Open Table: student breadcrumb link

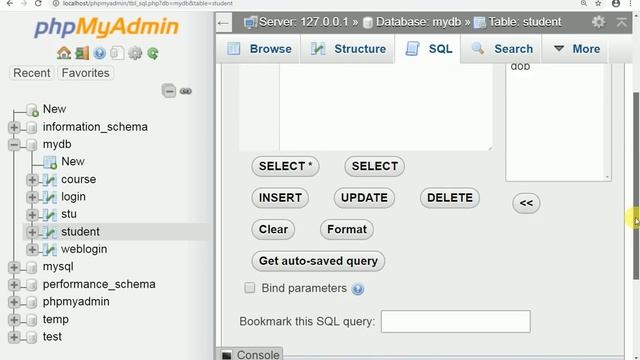click(x=525, y=22)
